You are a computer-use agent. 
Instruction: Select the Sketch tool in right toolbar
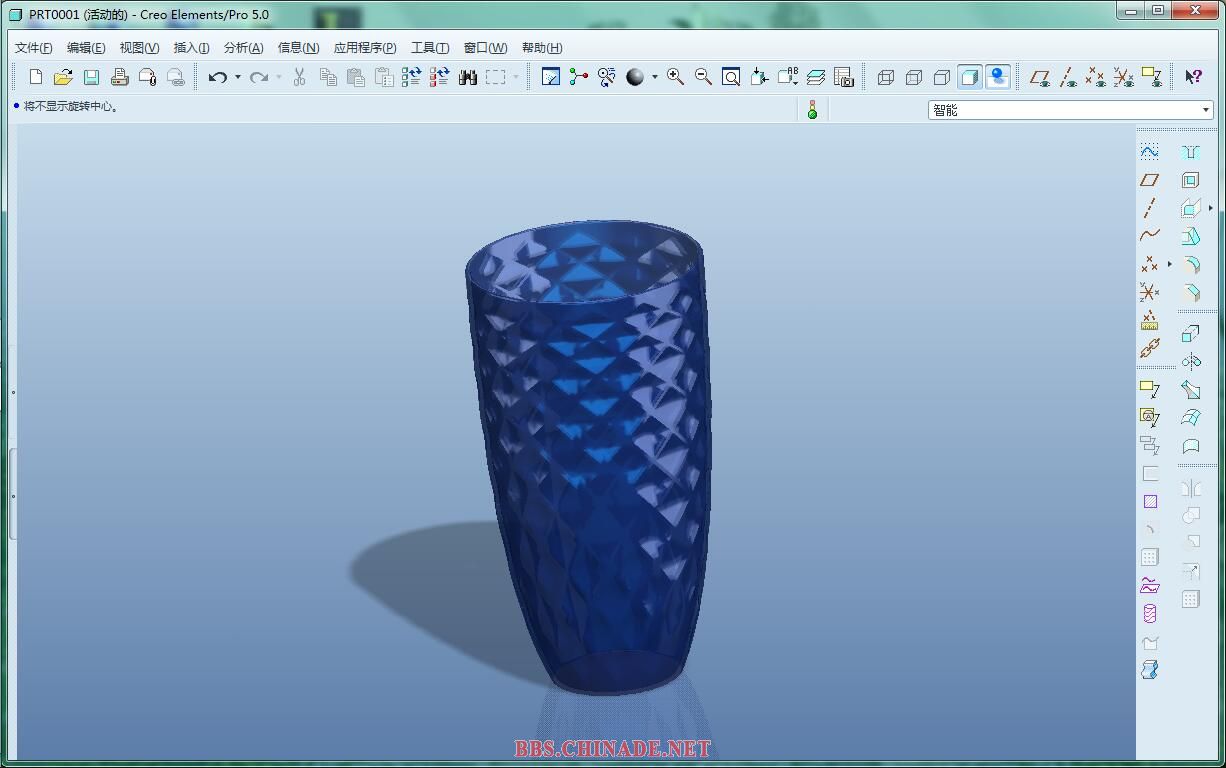pos(1149,151)
